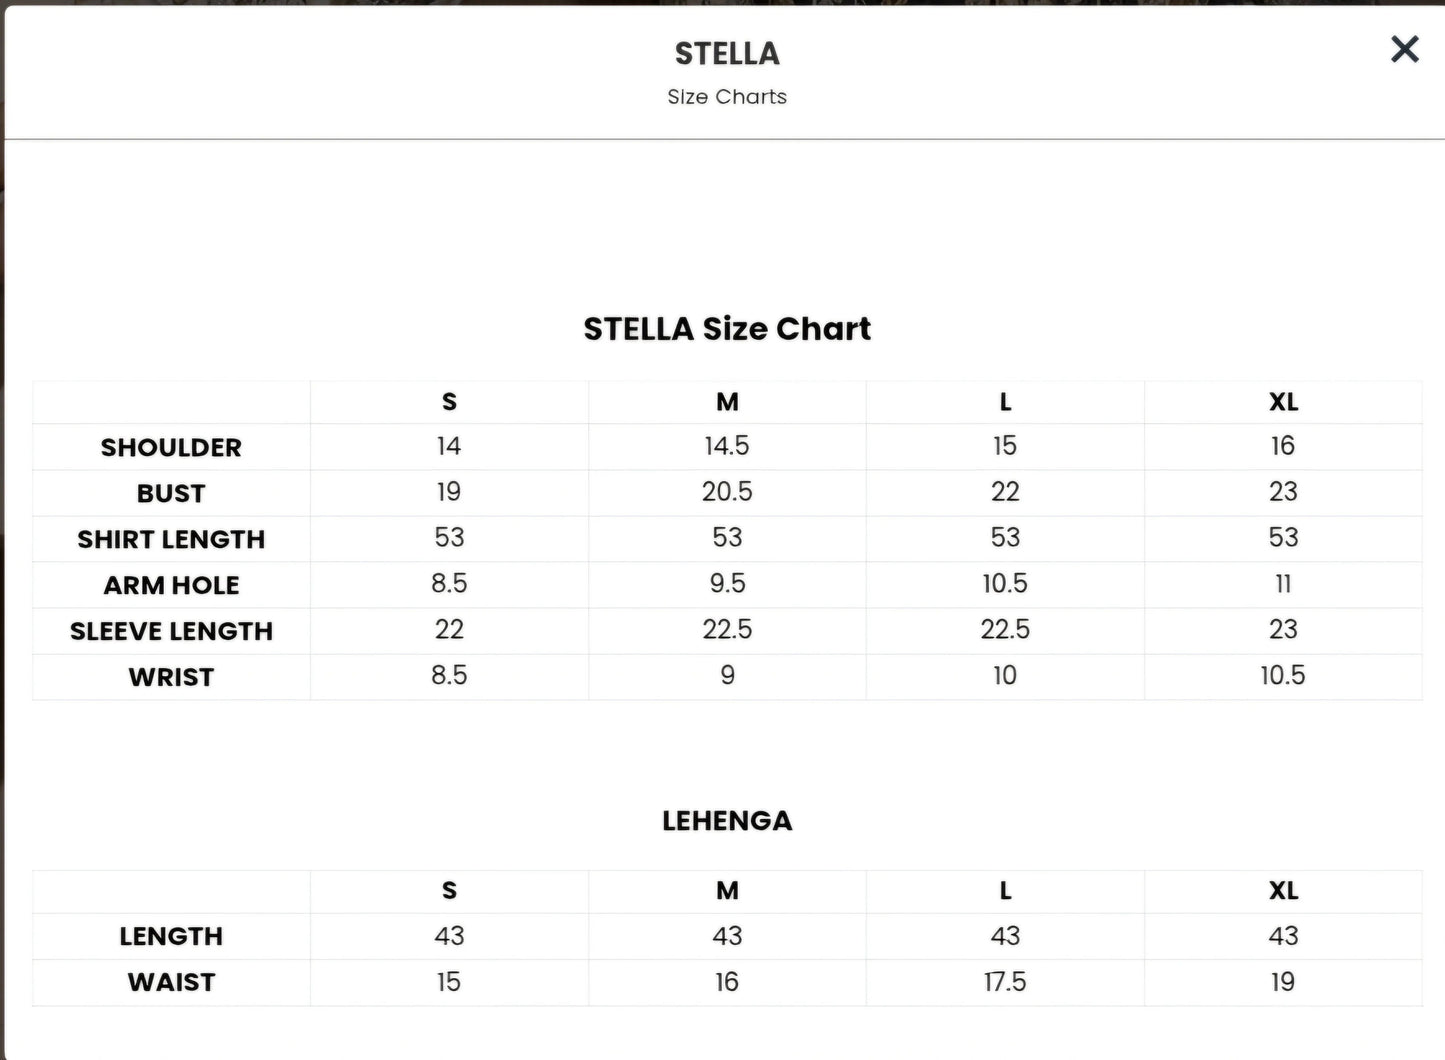Click the STELLA Size Chart heading
The width and height of the screenshot is (1445, 1060).
pos(727,329)
